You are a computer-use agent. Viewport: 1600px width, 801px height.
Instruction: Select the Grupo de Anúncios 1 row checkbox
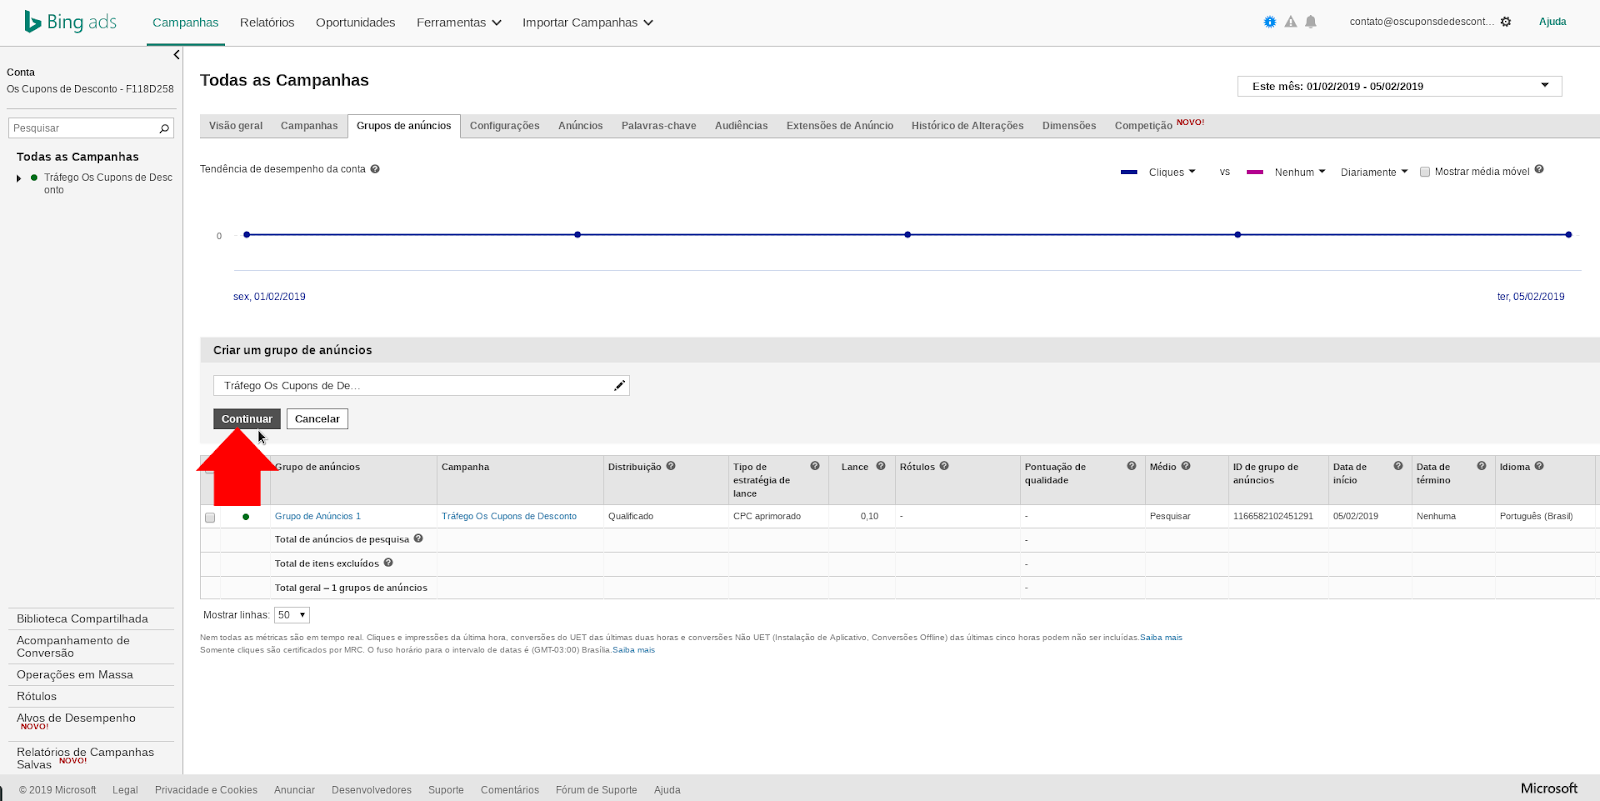210,517
